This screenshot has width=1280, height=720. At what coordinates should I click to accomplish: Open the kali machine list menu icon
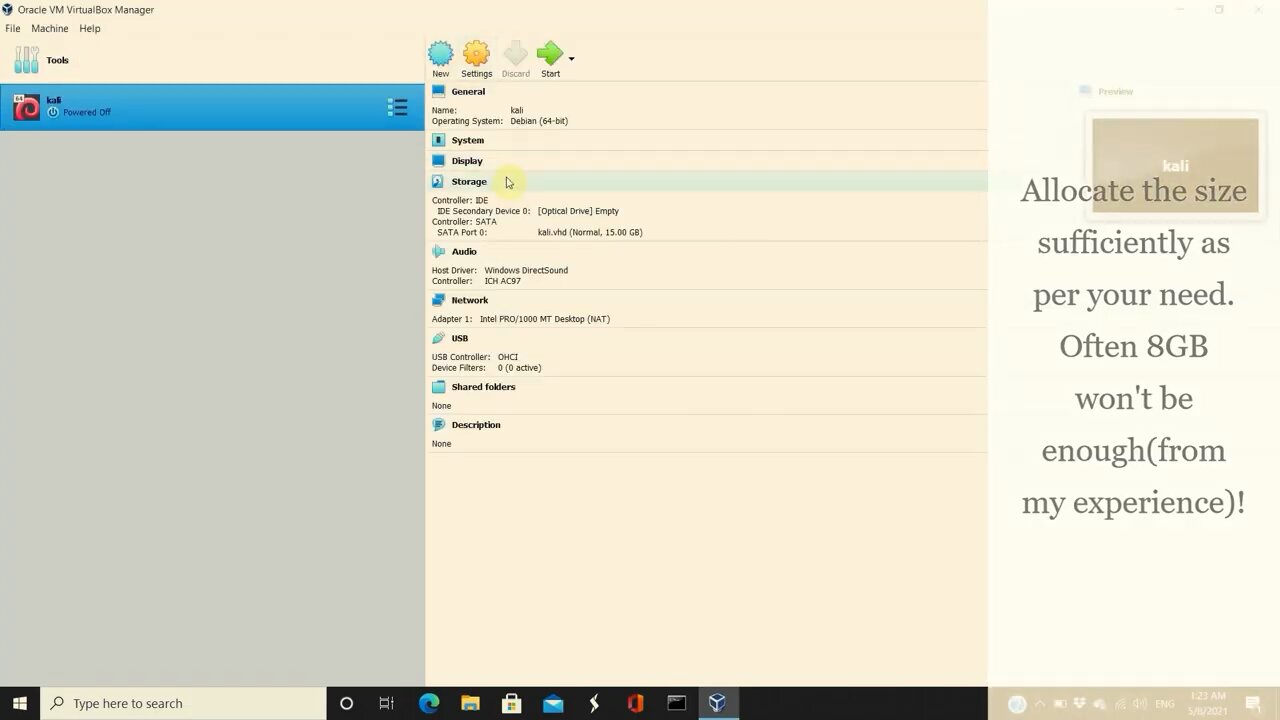coord(397,107)
